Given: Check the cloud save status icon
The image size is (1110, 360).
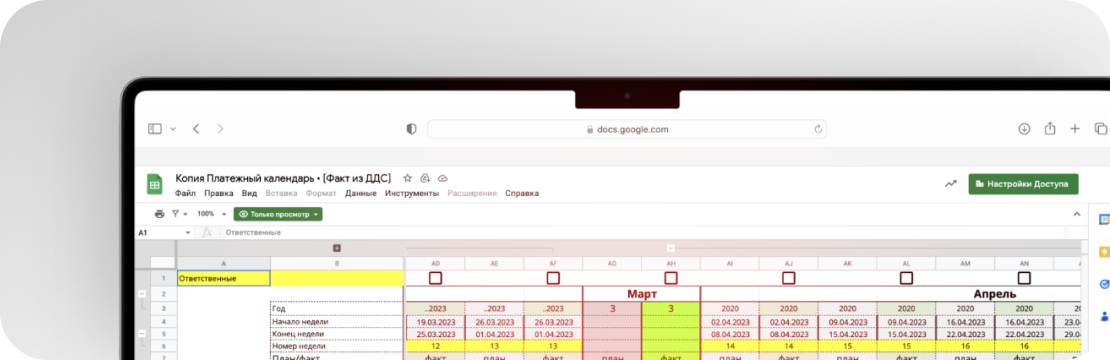Looking at the screenshot, I should 443,178.
